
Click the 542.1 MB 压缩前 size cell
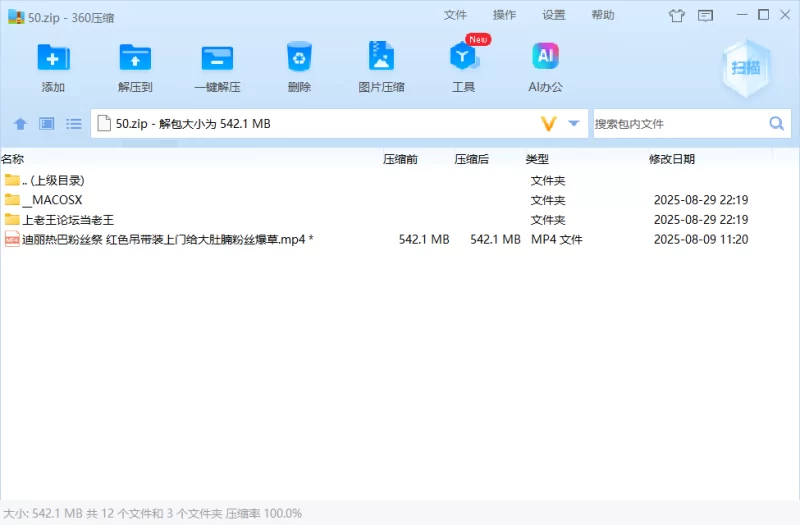(424, 239)
